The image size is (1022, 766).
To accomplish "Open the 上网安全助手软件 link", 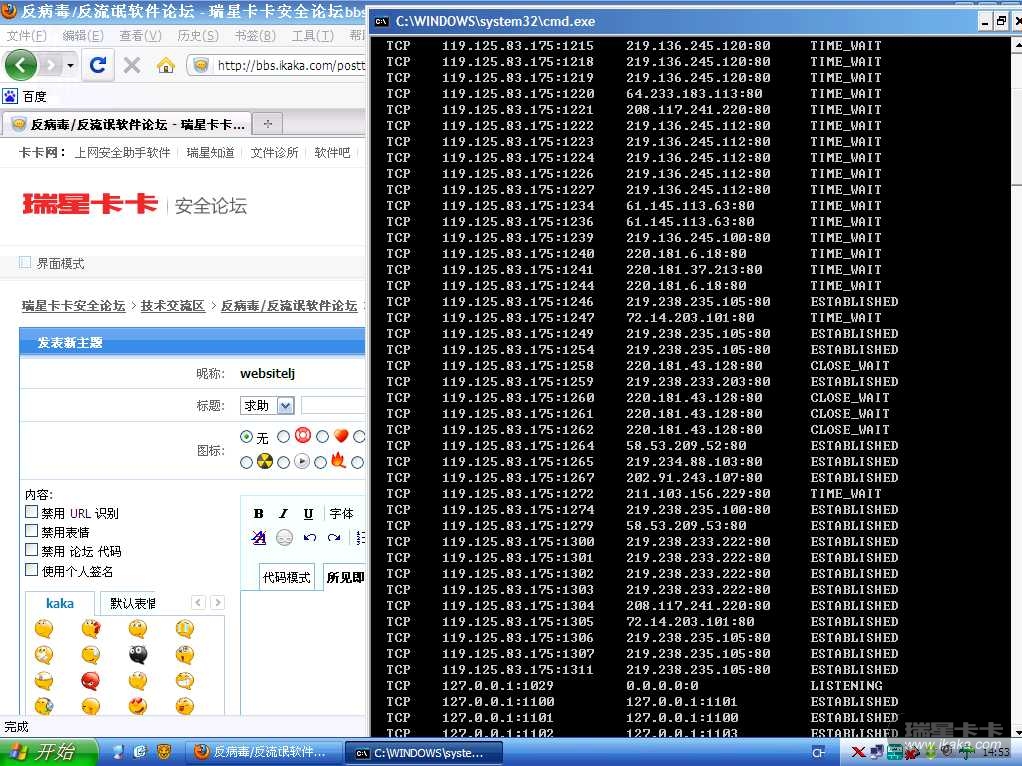I will [122, 153].
